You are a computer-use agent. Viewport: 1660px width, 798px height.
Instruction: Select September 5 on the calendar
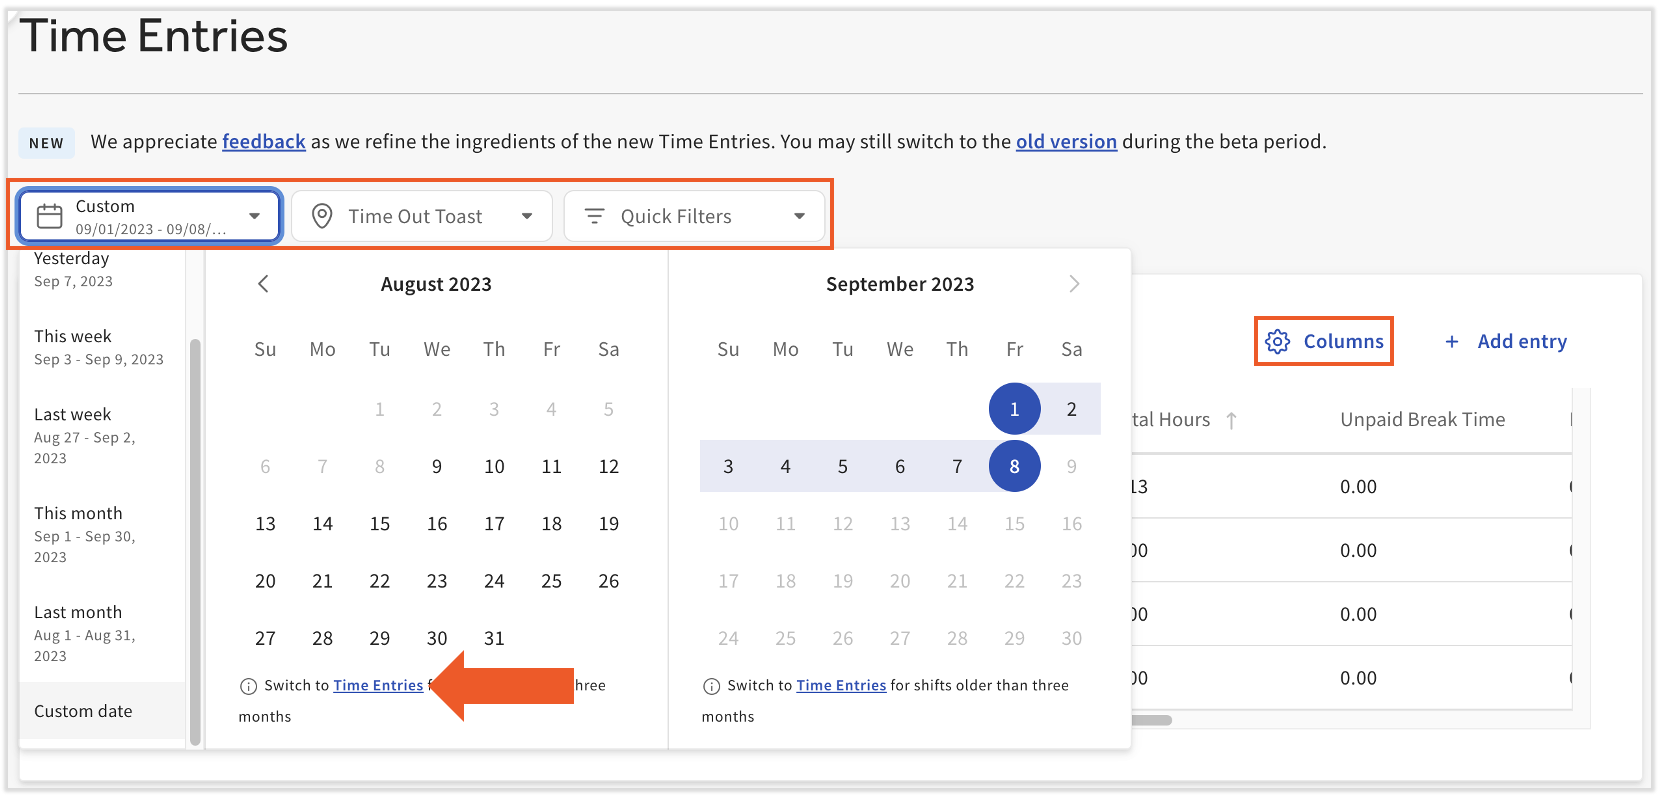click(x=843, y=466)
